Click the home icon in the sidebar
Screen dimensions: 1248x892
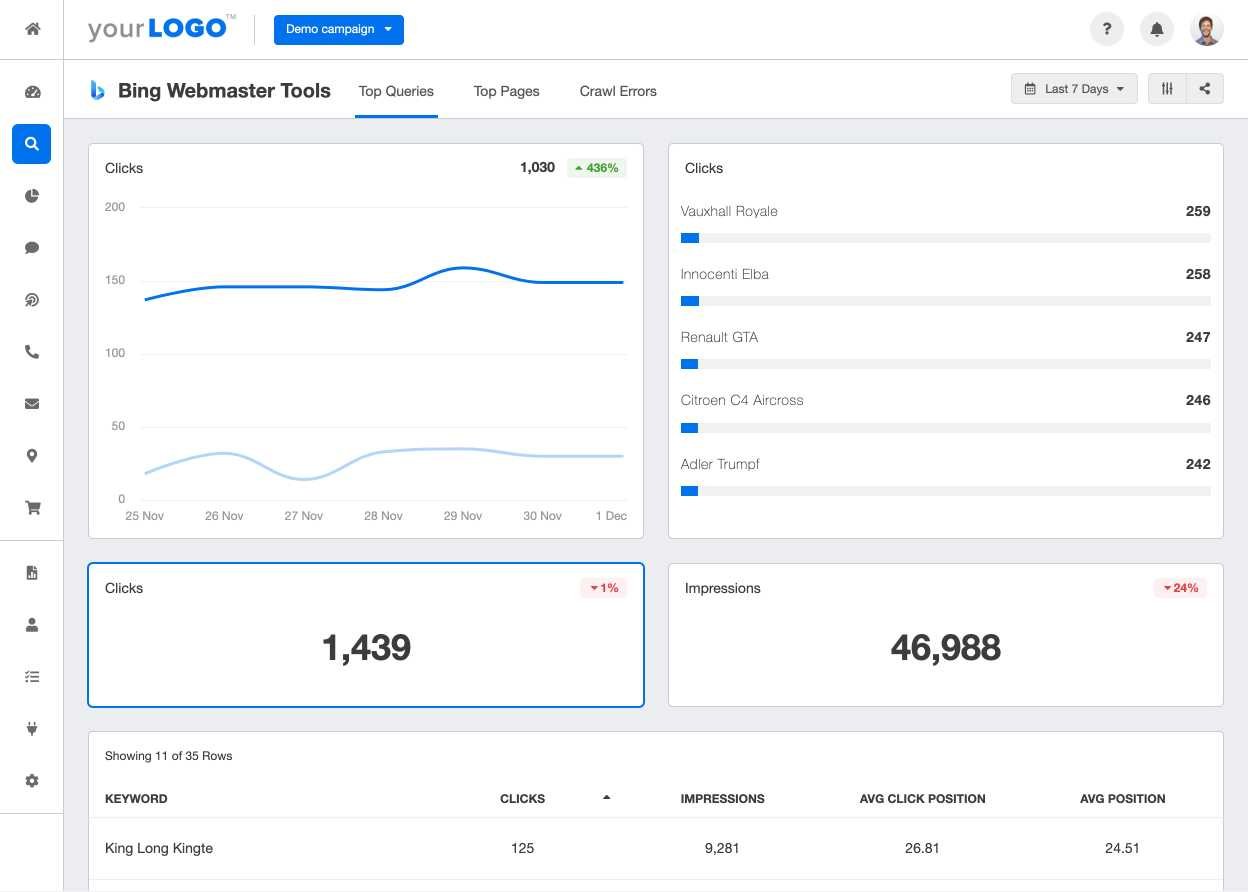[x=32, y=29]
